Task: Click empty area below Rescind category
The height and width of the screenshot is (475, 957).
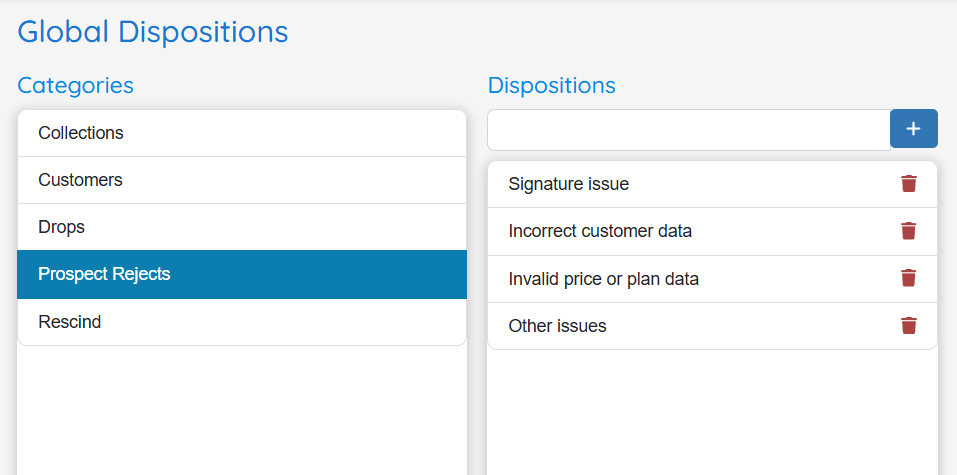Action: click(x=242, y=410)
